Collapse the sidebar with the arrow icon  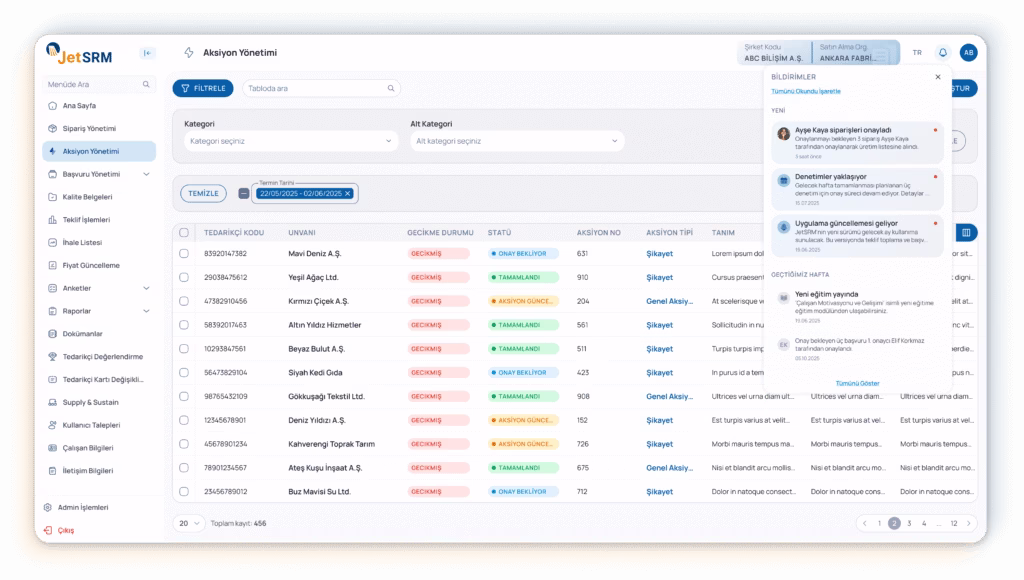click(148, 53)
